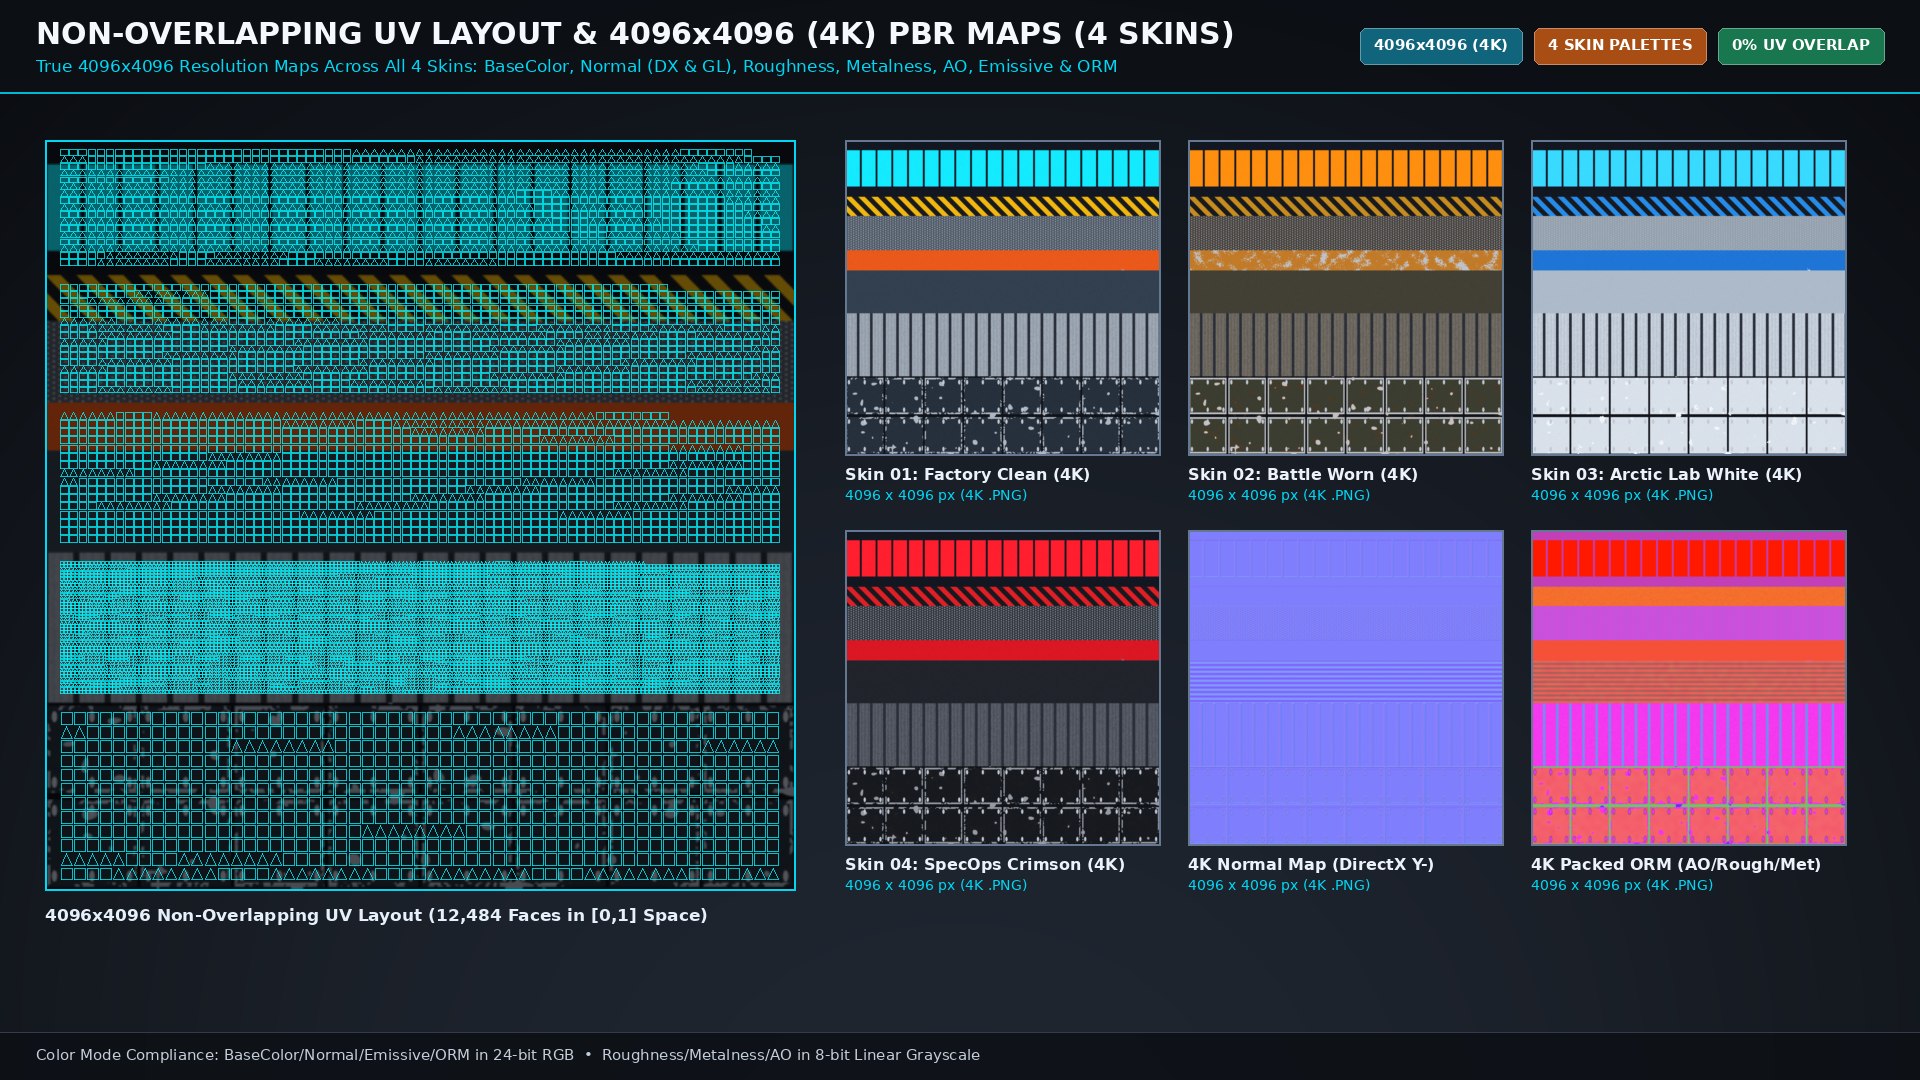Click the Color Mode Compliance footer text
Image resolution: width=1920 pixels, height=1080 pixels.
click(x=508, y=1056)
